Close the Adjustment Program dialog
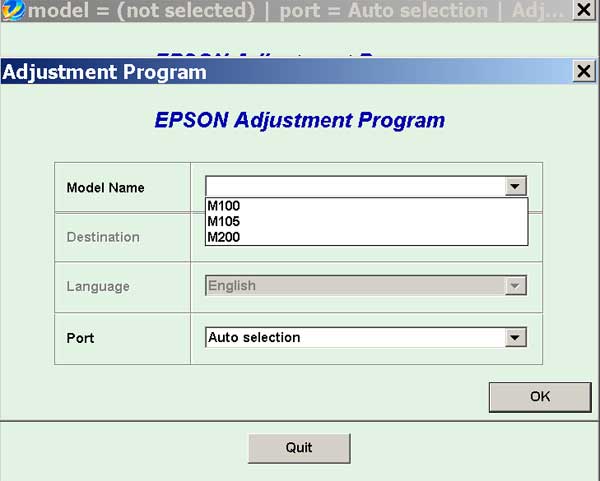The width and height of the screenshot is (600, 481). click(584, 71)
